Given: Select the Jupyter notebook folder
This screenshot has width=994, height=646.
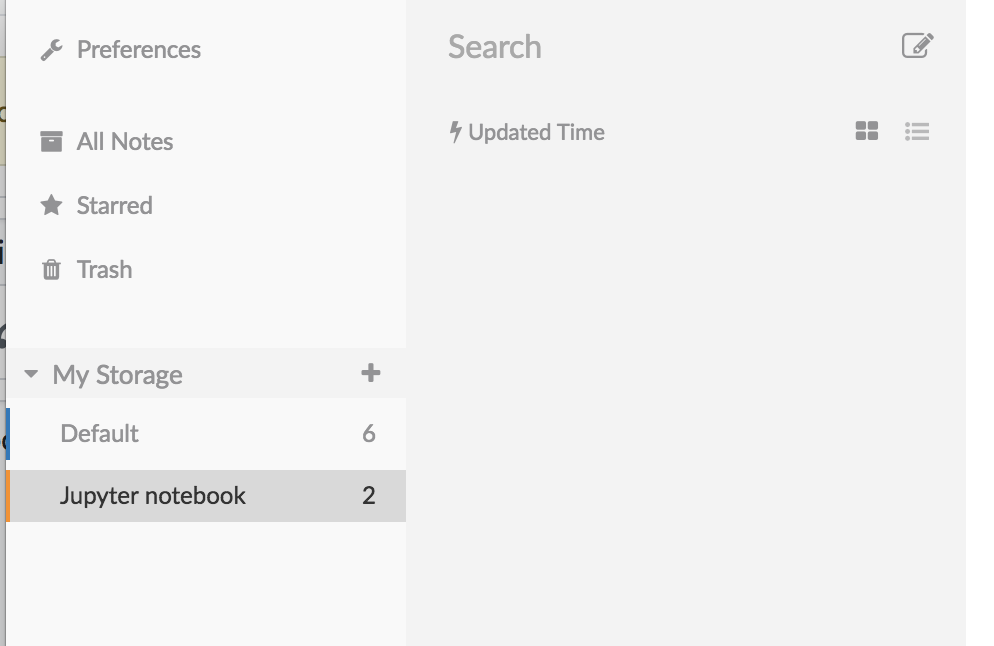Looking at the screenshot, I should (206, 496).
